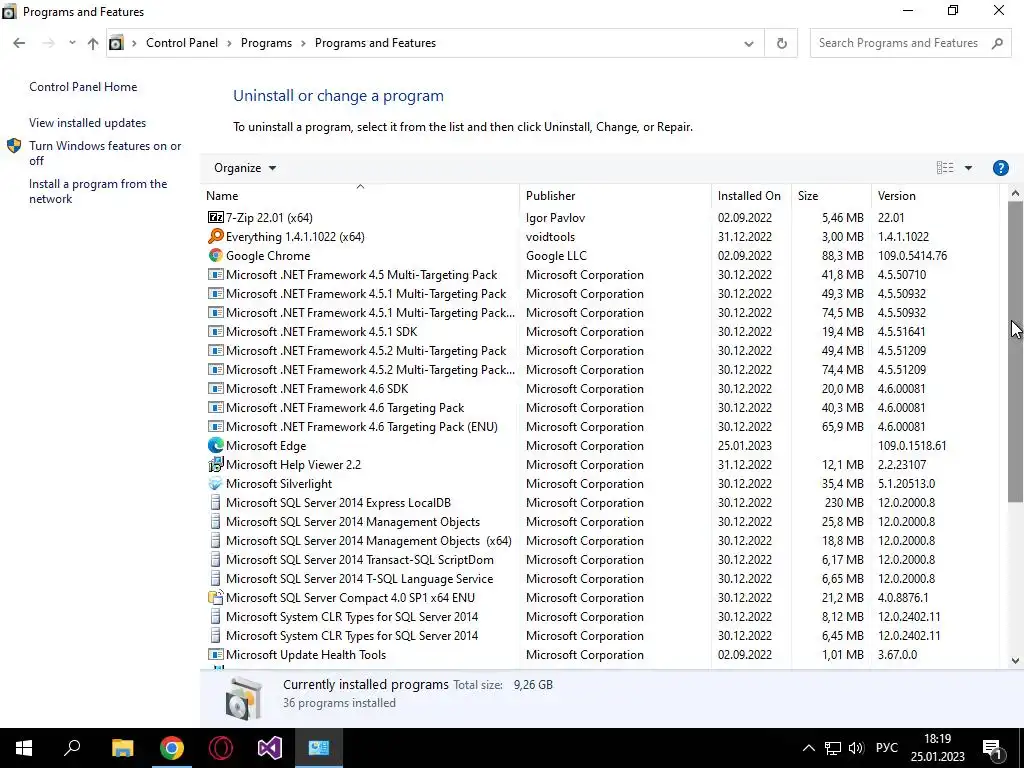Switch РУС keyboard language indicator

tap(886, 748)
